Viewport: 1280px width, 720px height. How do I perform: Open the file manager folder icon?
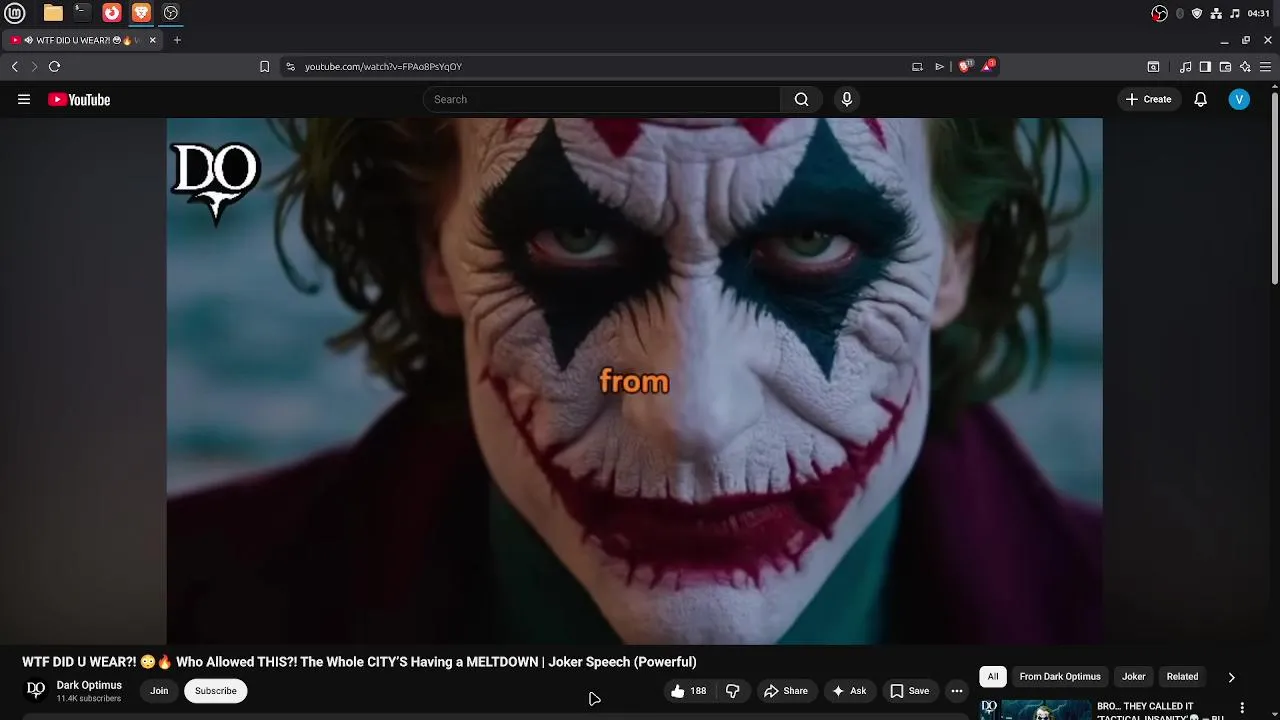click(53, 13)
